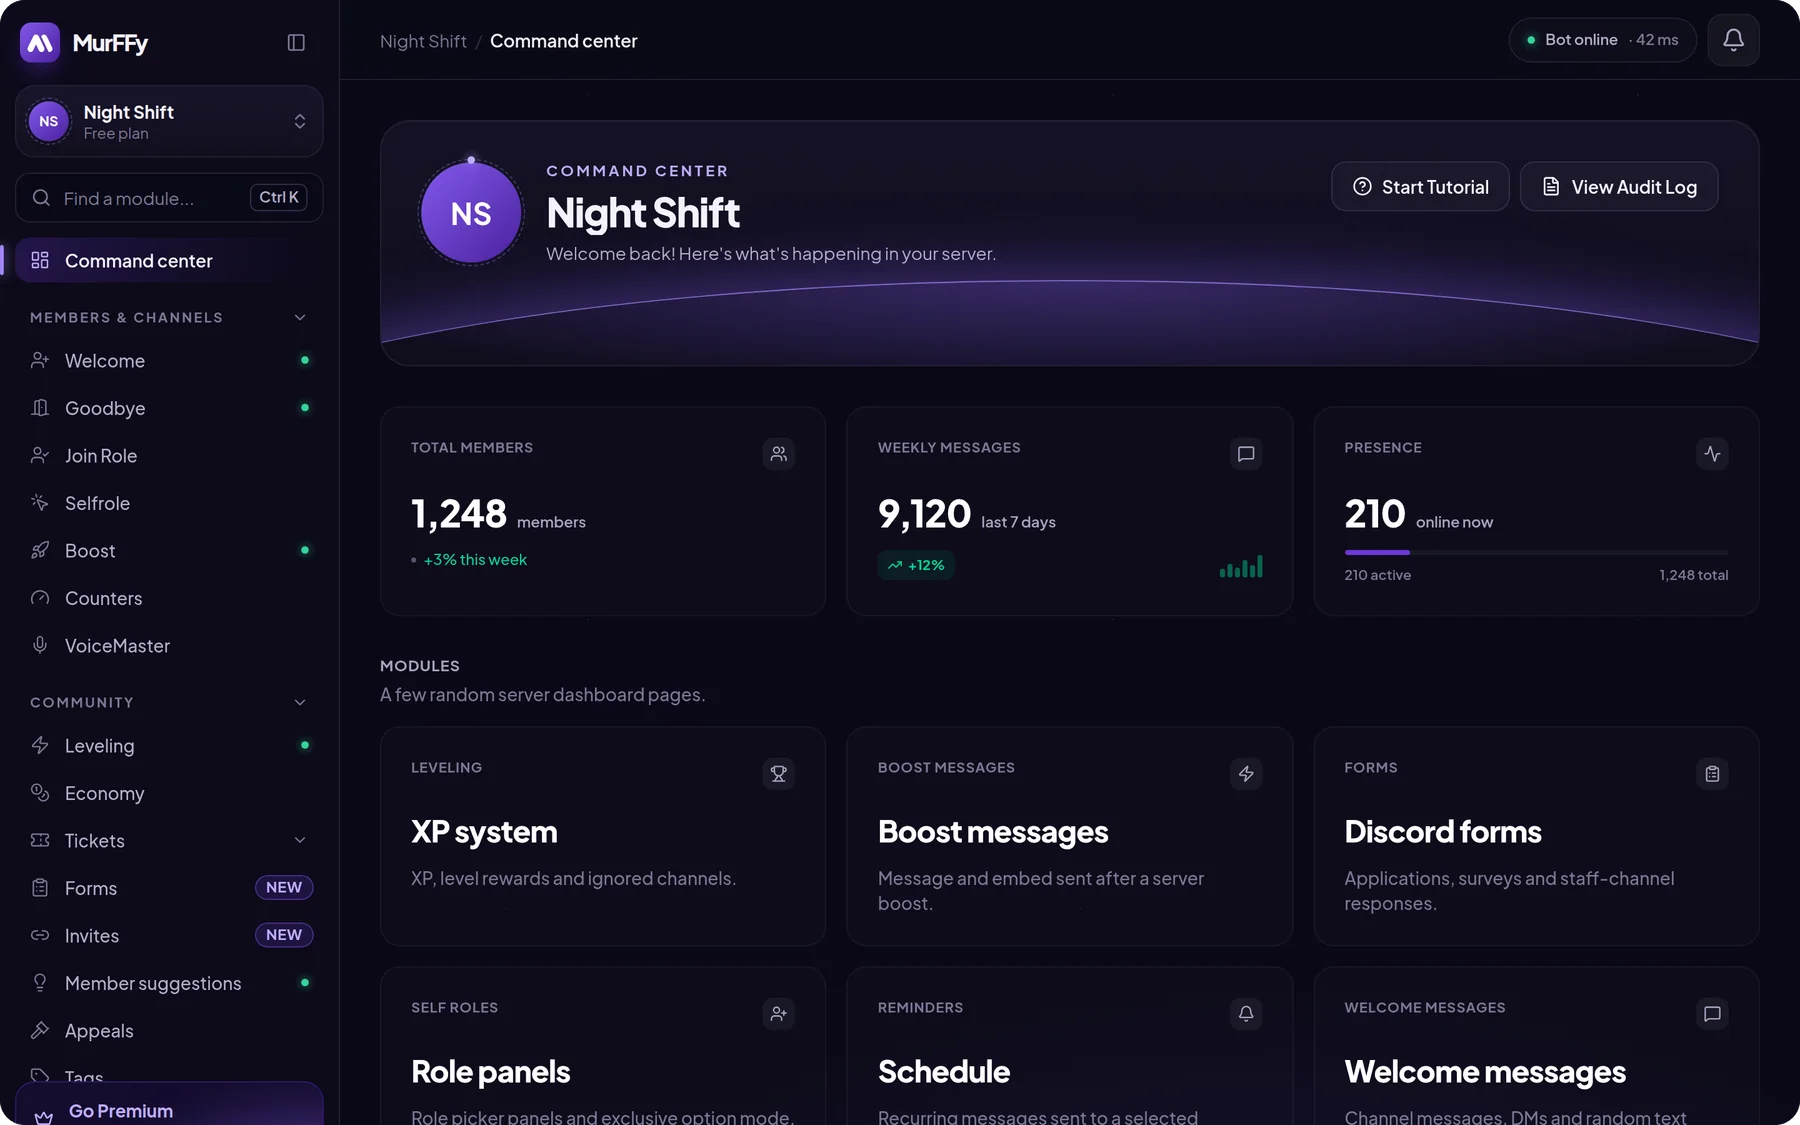Image resolution: width=1800 pixels, height=1125 pixels.
Task: Select Join Role in the sidebar
Action: point(169,455)
